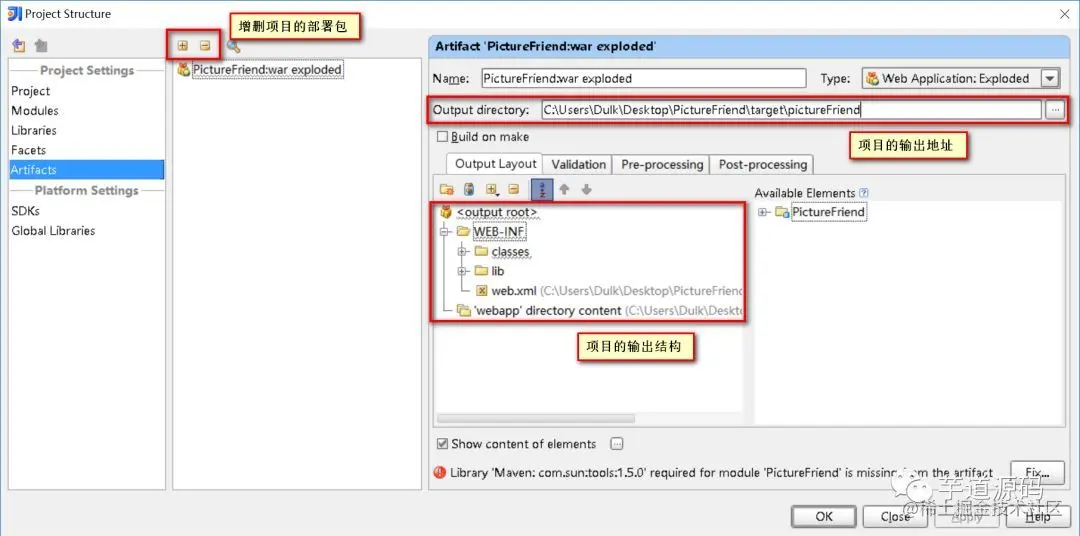Click the add artifact plus icon
Screen dimensions: 1080x536
[183, 45]
